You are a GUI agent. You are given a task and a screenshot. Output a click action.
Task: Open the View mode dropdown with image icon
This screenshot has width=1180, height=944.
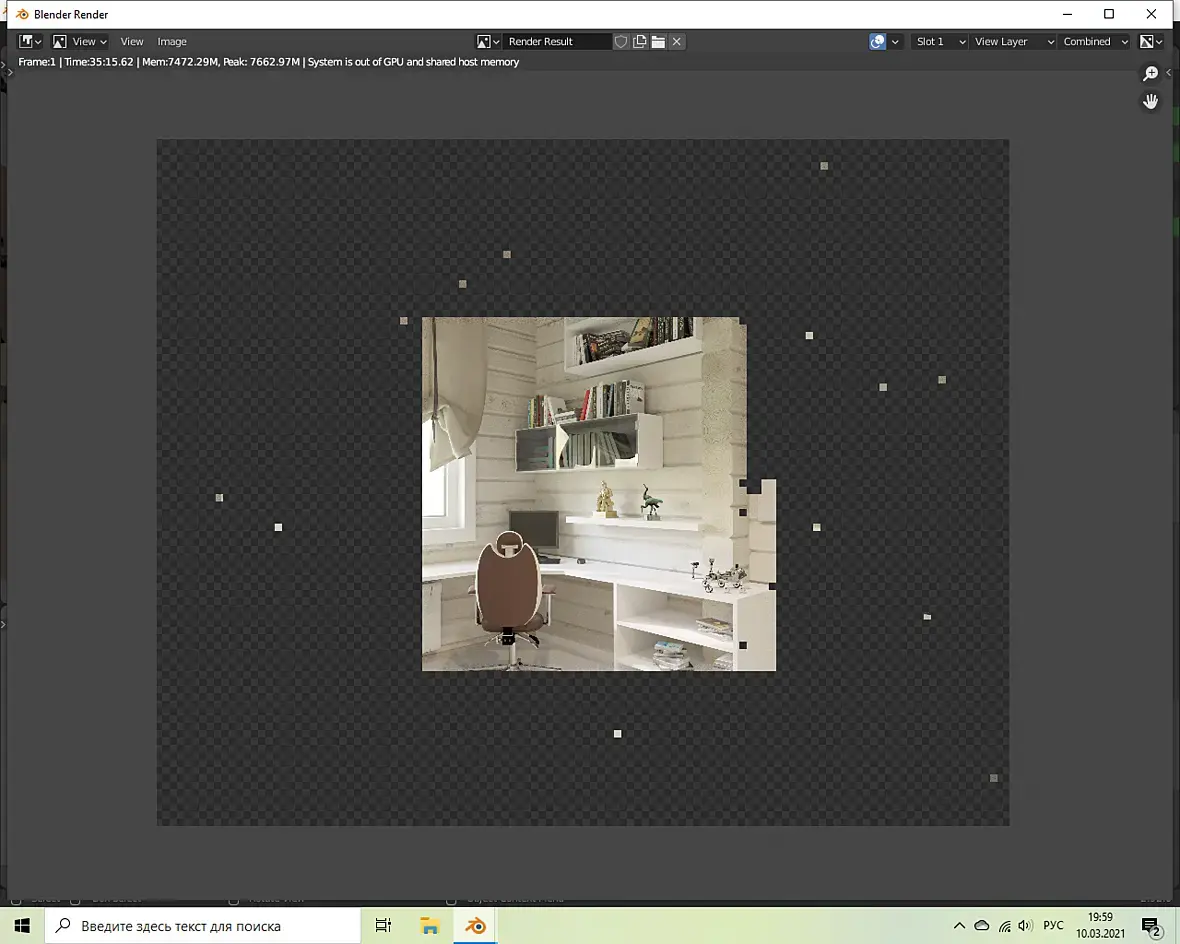pos(80,41)
